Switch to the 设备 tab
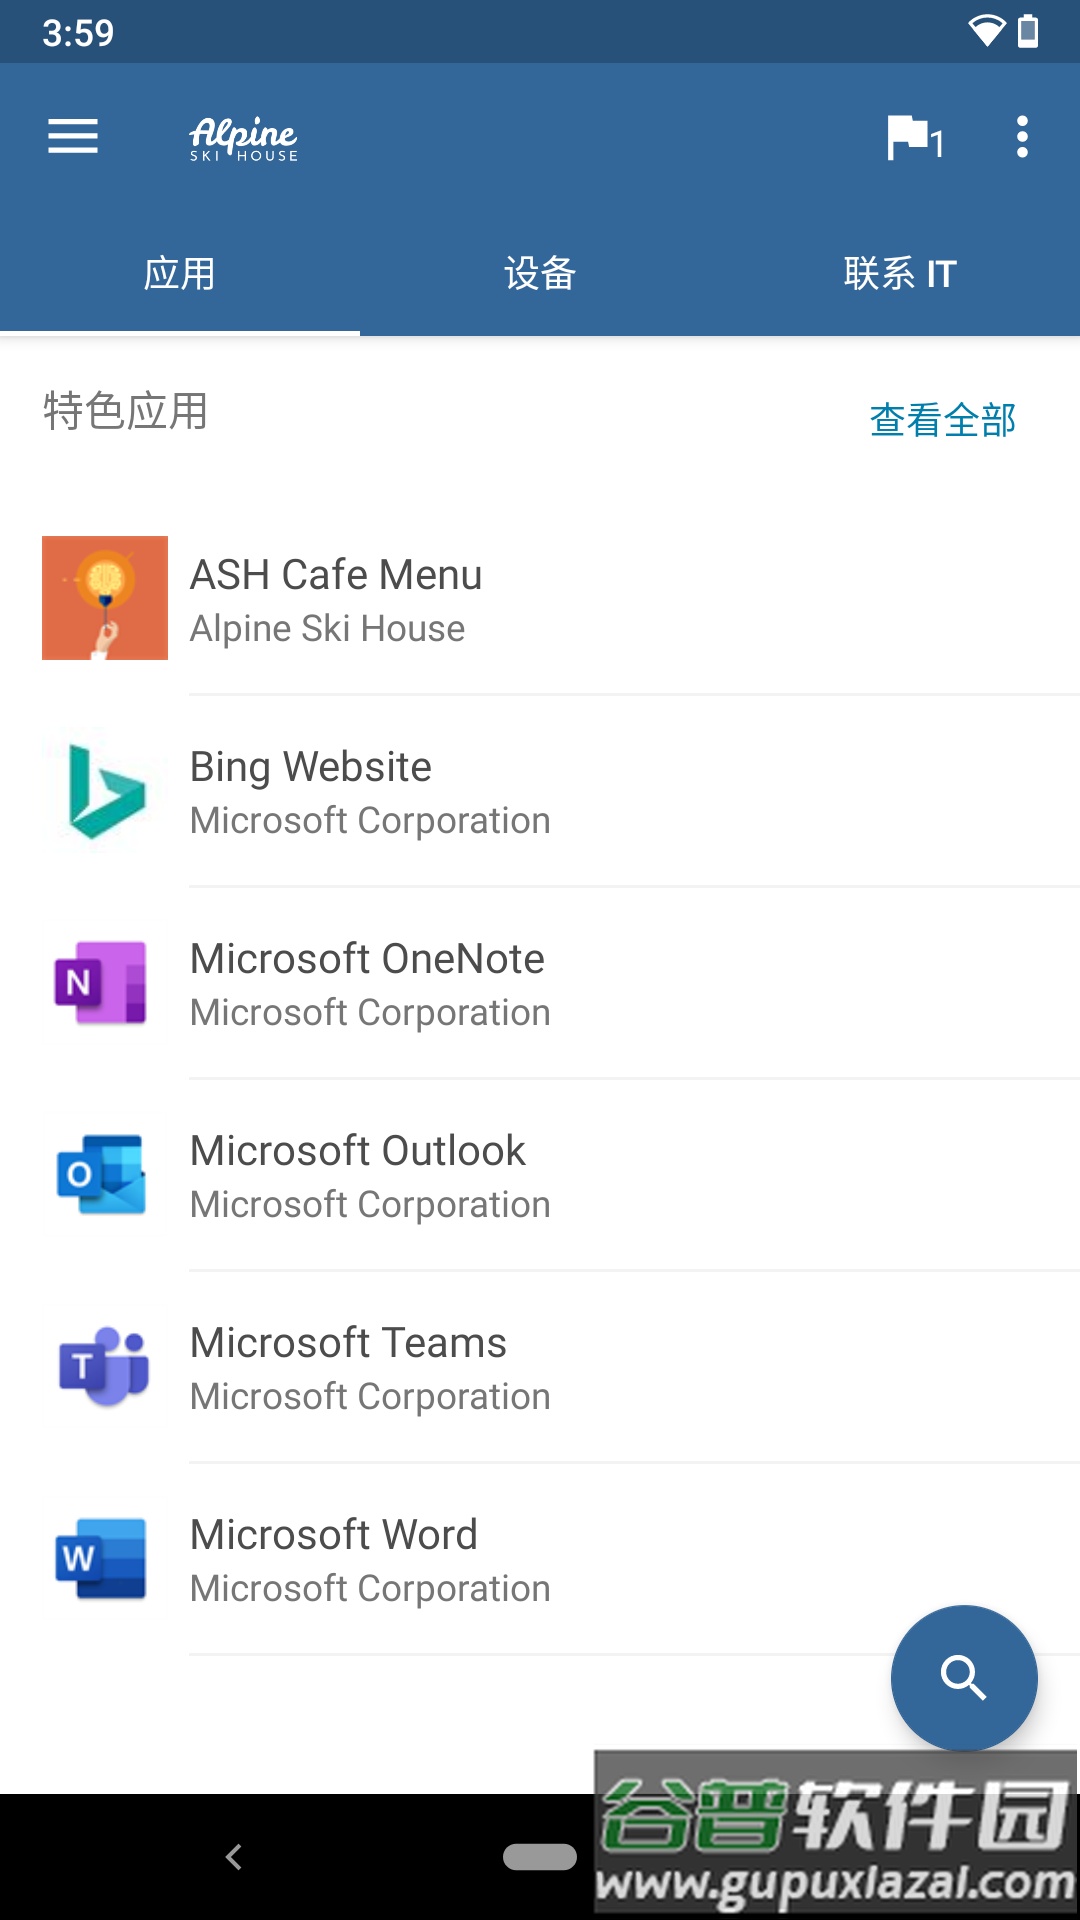 tap(540, 274)
